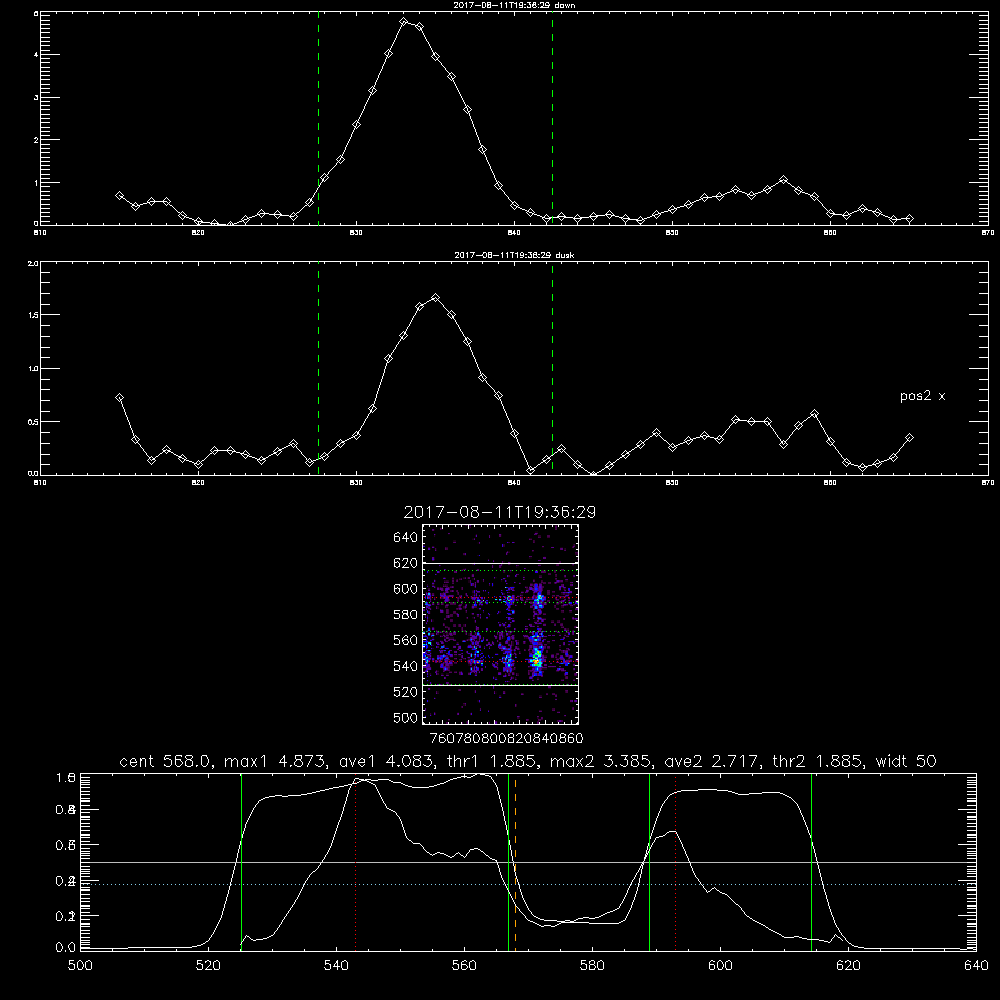Click bottom plot x-axis label 620
This screenshot has height=1000, width=1000.
pyautogui.click(x=848, y=966)
